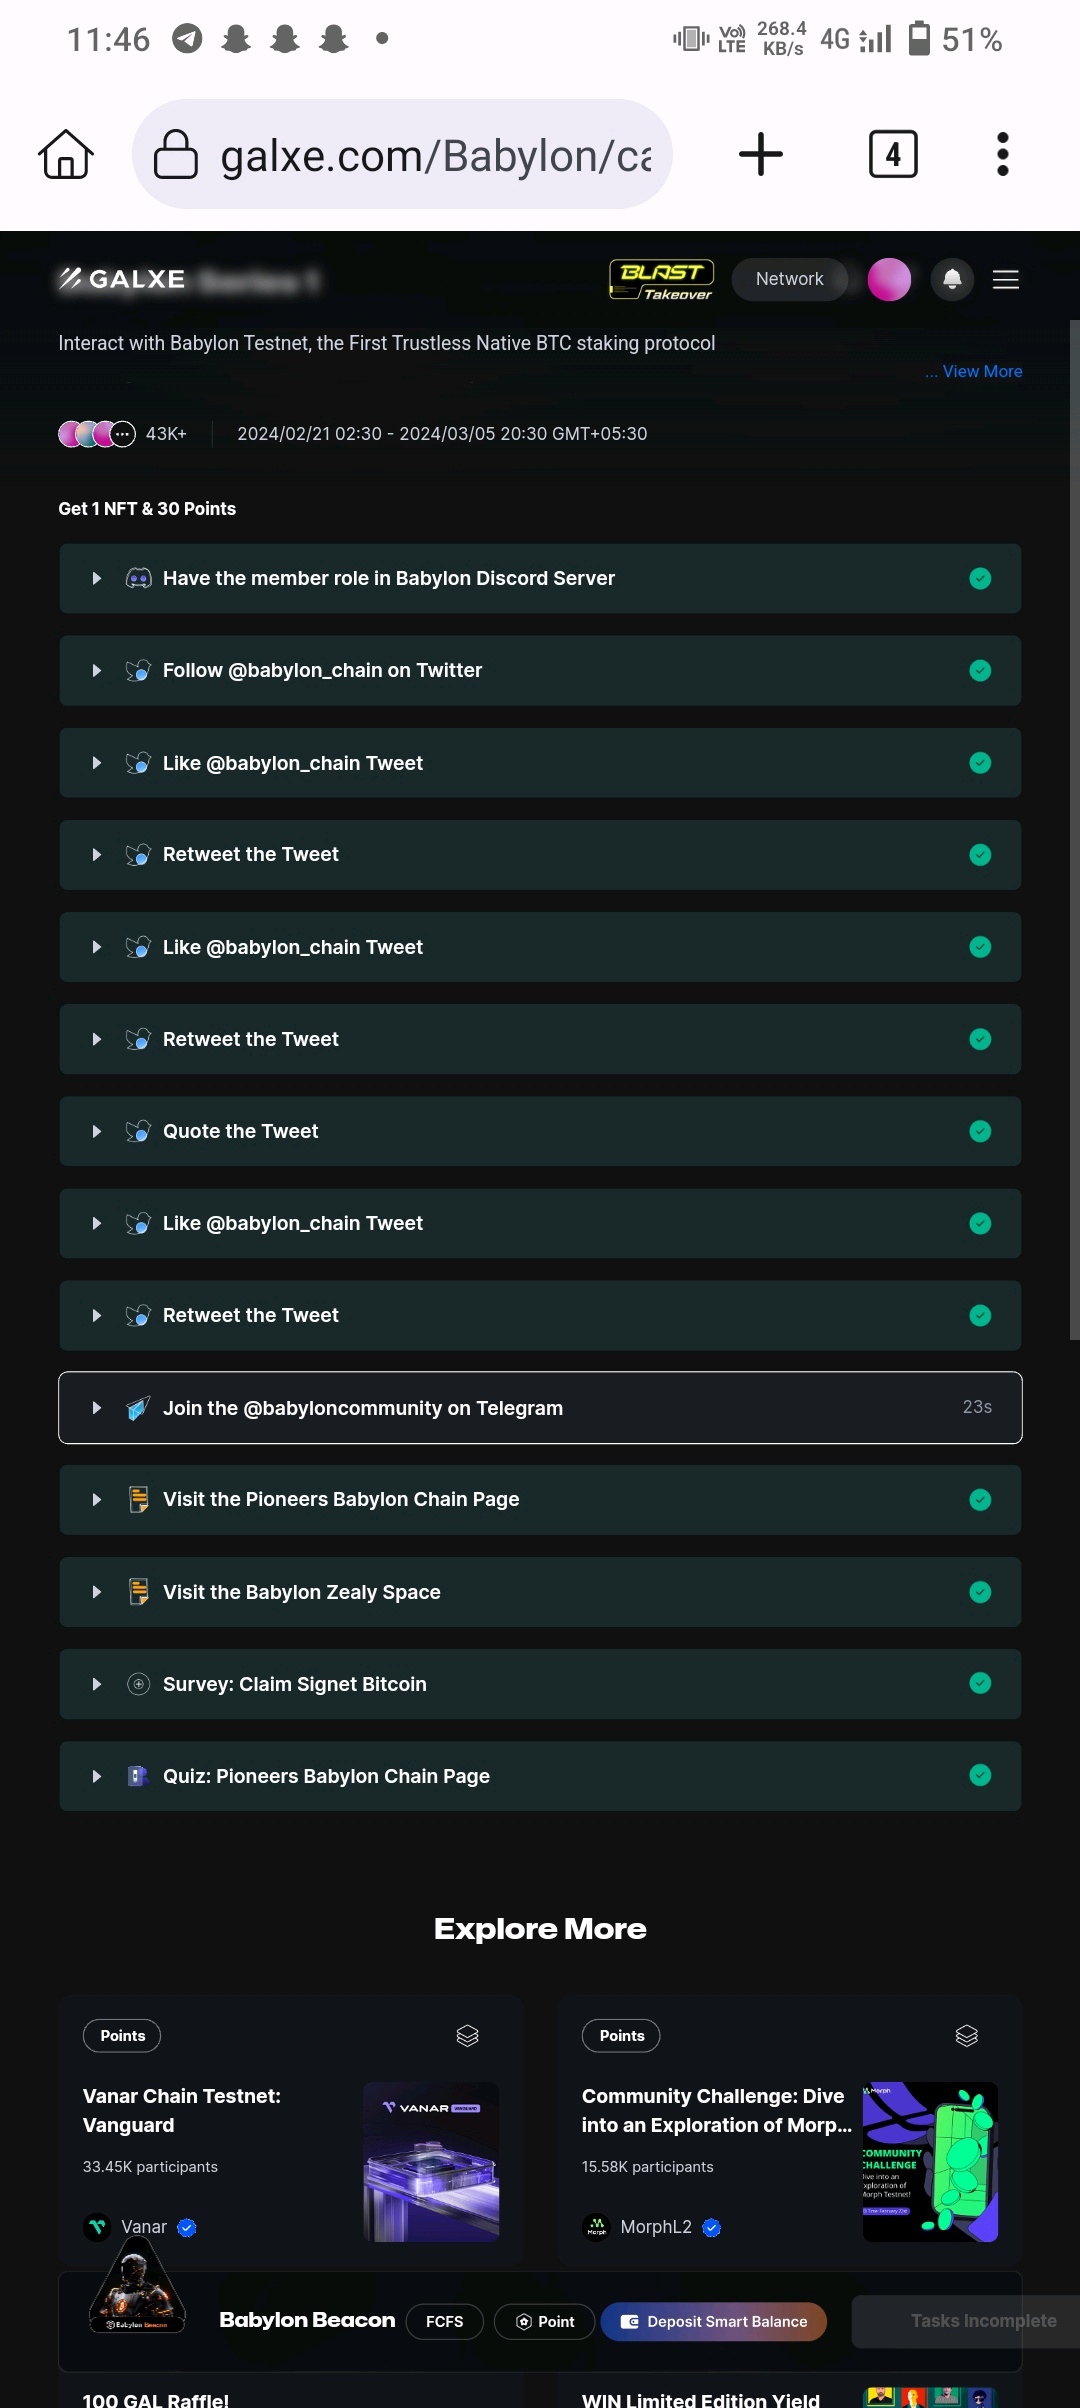Click the pink profile avatar
The height and width of the screenshot is (2408, 1080).
[x=889, y=280]
